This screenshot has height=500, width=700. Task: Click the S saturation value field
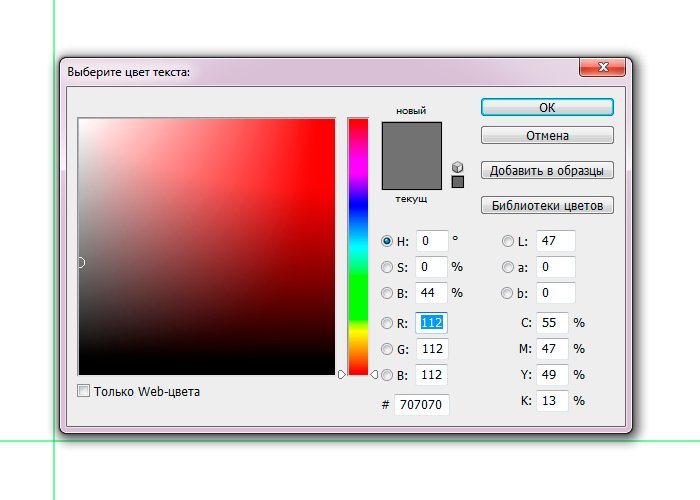tap(431, 267)
